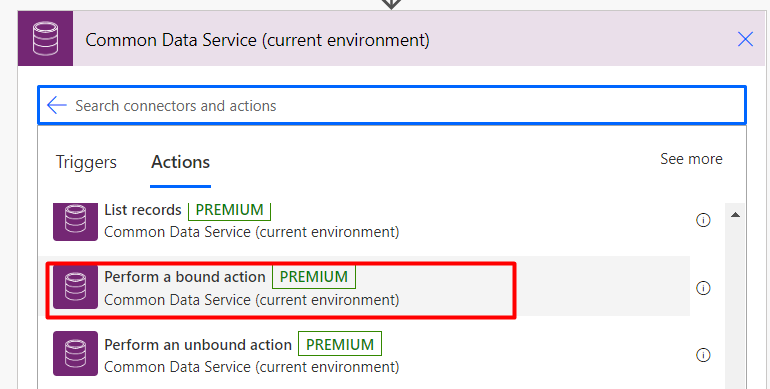Viewport: 770px width, 389px height.
Task: Show info for the List records action
Action: click(x=703, y=220)
